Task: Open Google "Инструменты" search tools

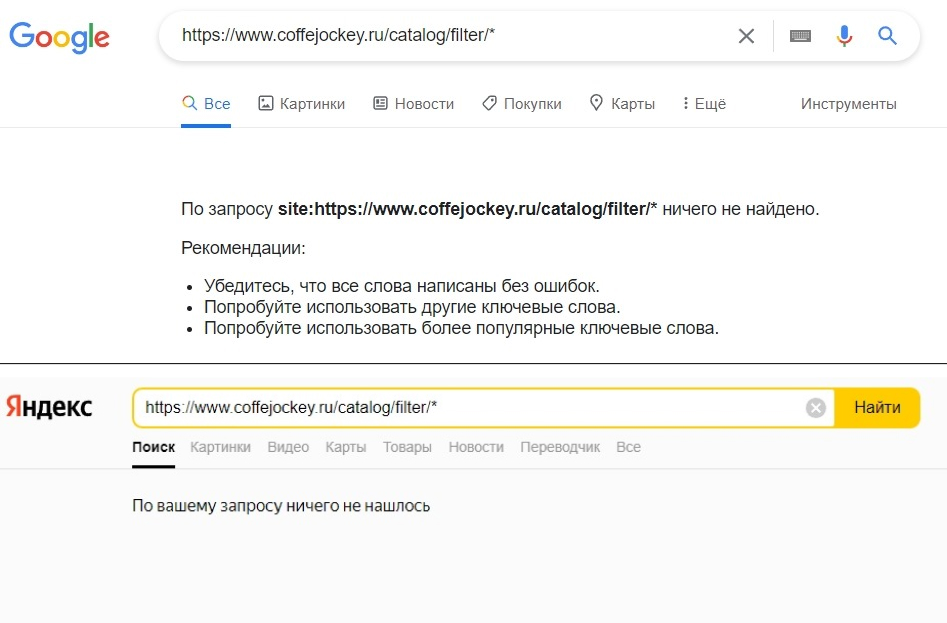Action: click(x=848, y=104)
